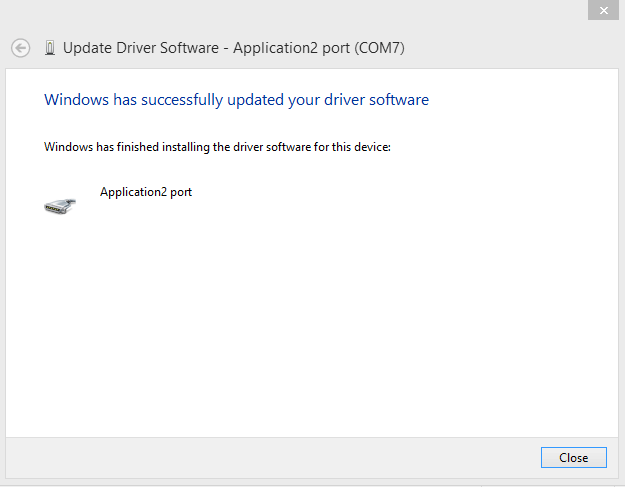Click the small device icon beside the title
This screenshot has width=625, height=487.
(x=50, y=48)
